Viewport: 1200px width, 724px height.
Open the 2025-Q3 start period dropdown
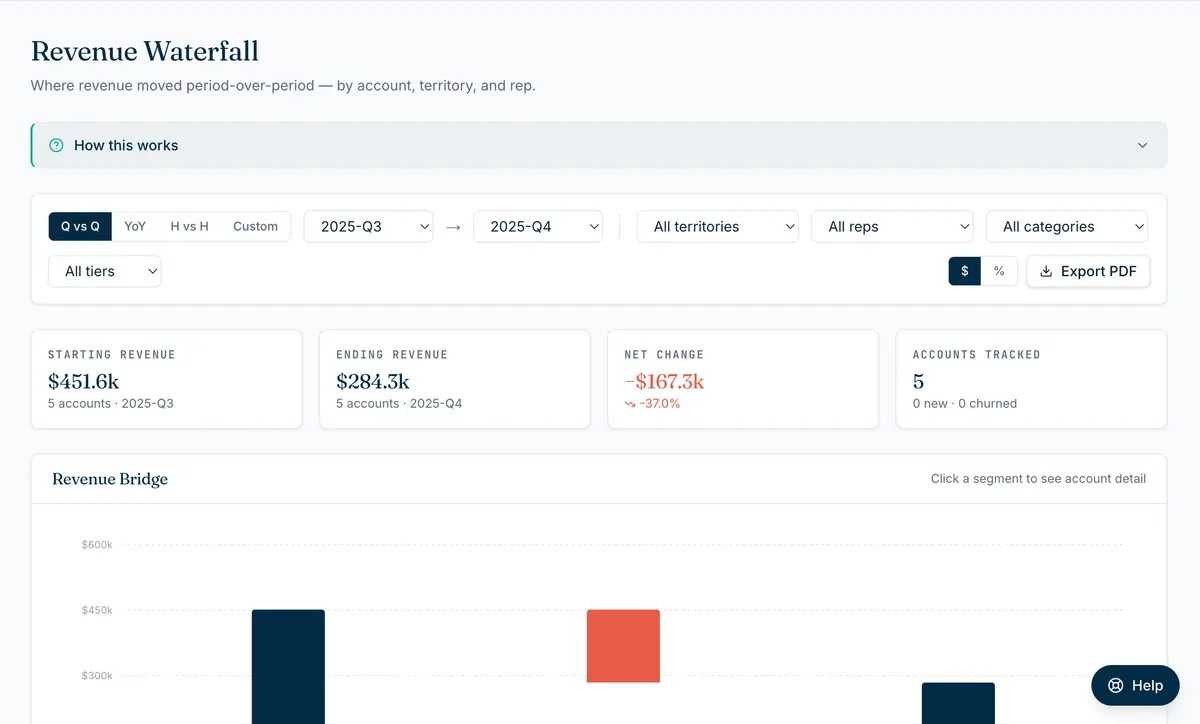(x=368, y=226)
